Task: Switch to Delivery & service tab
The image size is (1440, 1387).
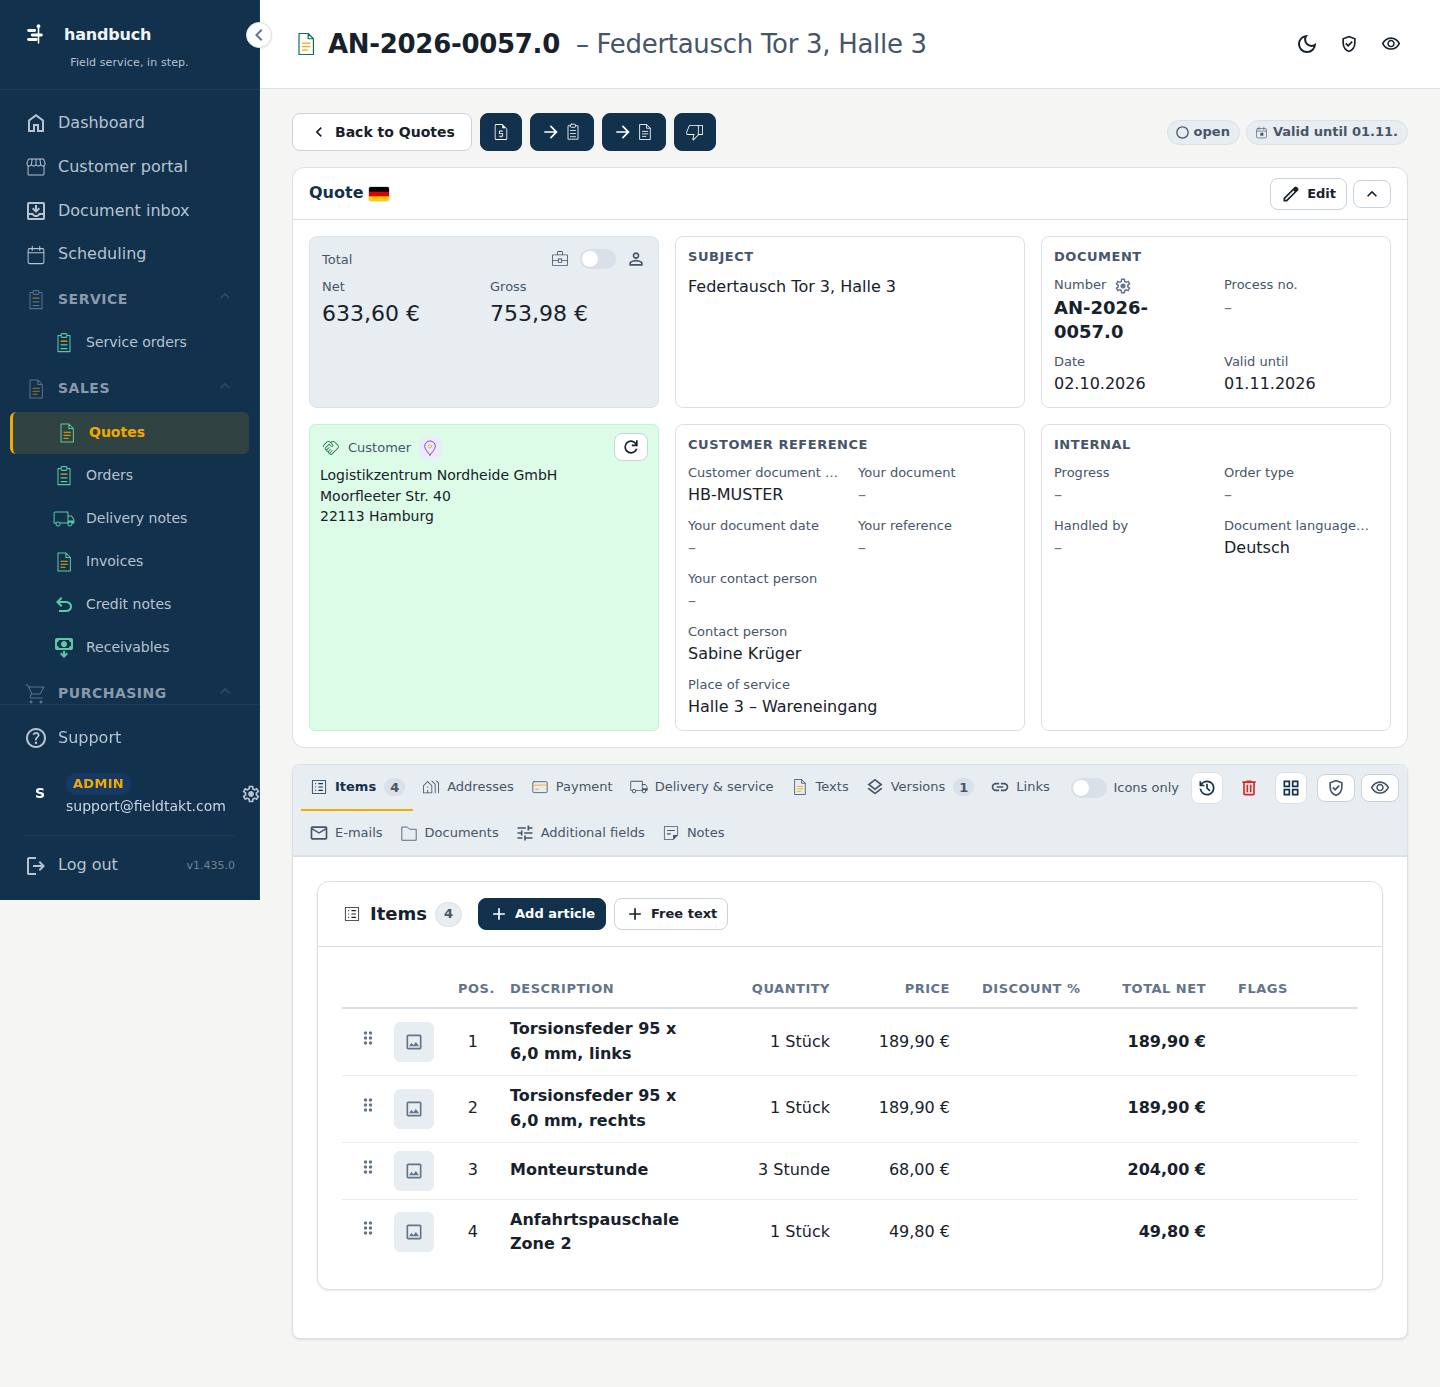Action: pyautogui.click(x=701, y=787)
